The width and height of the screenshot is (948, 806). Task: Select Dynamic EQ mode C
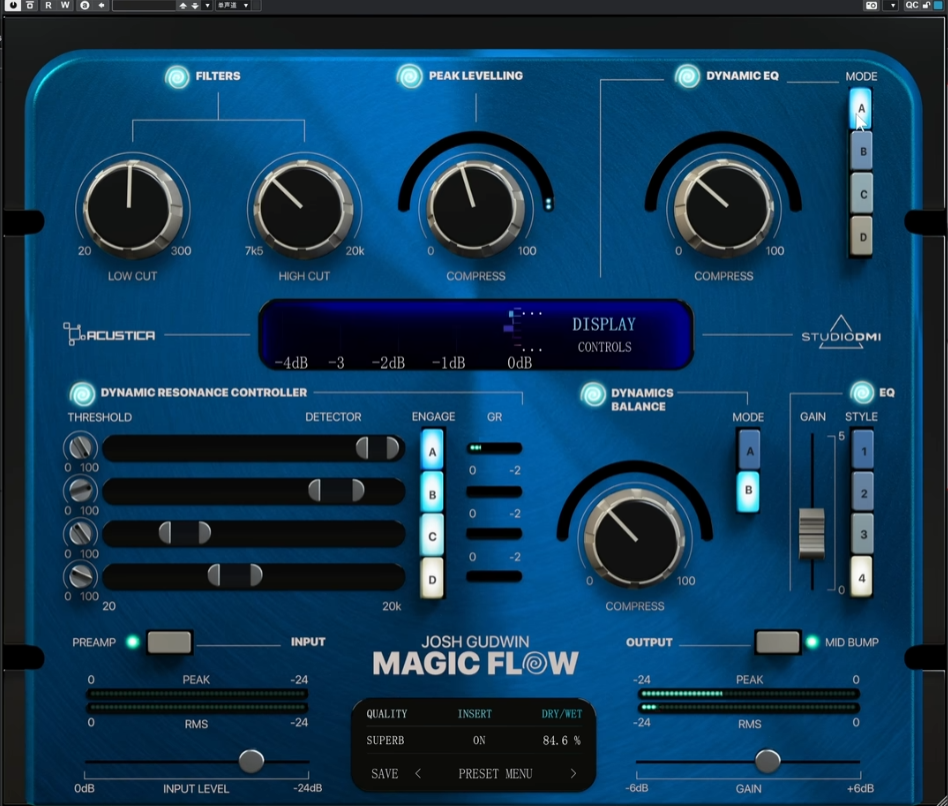point(862,193)
